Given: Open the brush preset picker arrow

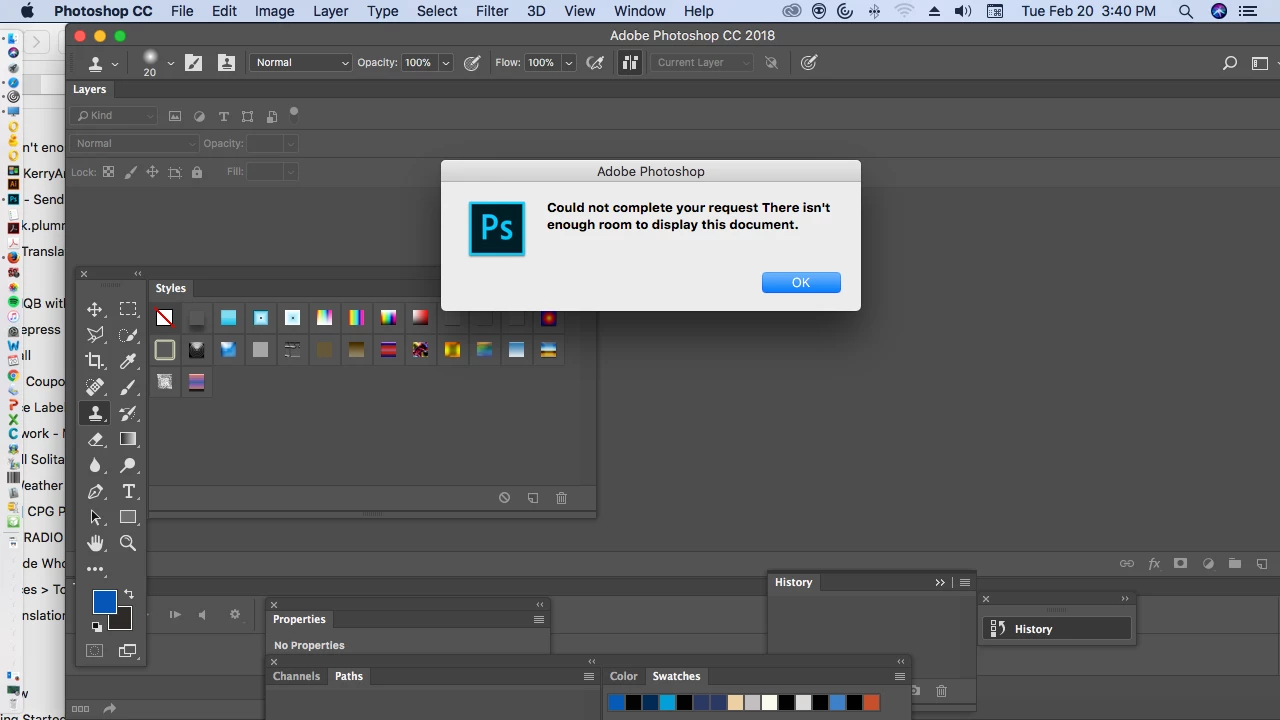Looking at the screenshot, I should [170, 63].
